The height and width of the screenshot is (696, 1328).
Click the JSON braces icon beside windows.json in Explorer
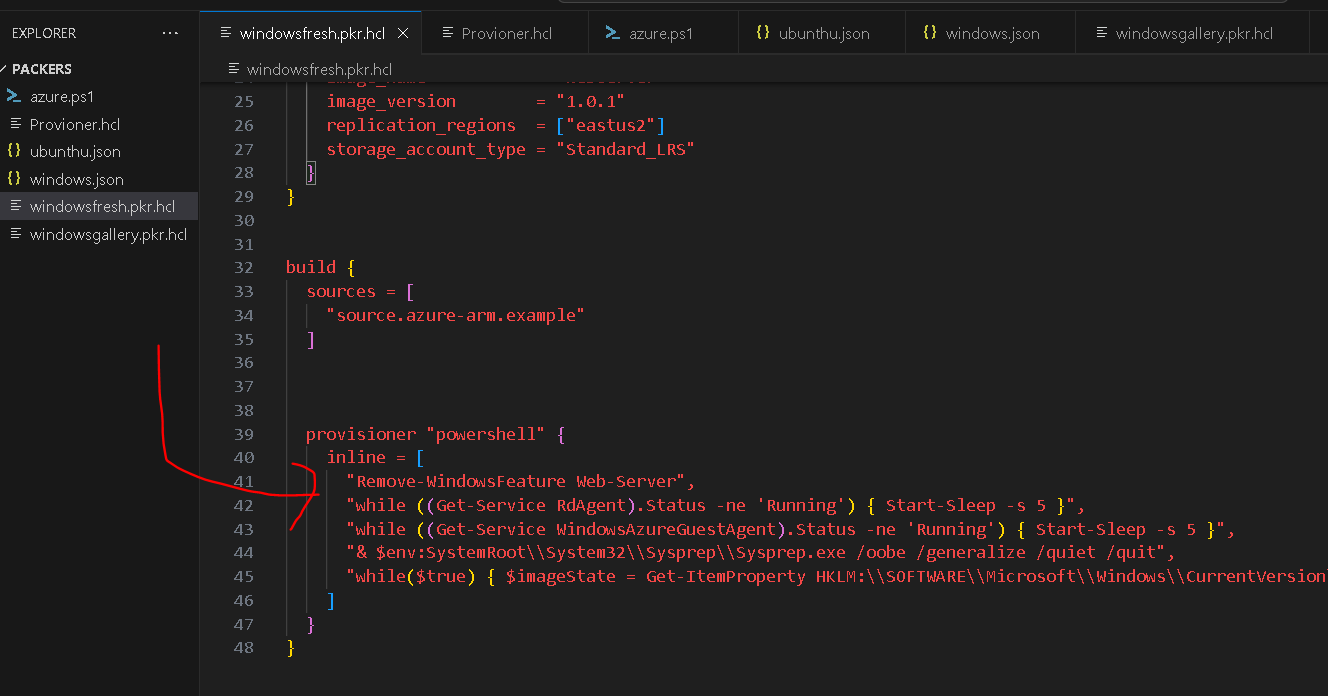pos(14,180)
